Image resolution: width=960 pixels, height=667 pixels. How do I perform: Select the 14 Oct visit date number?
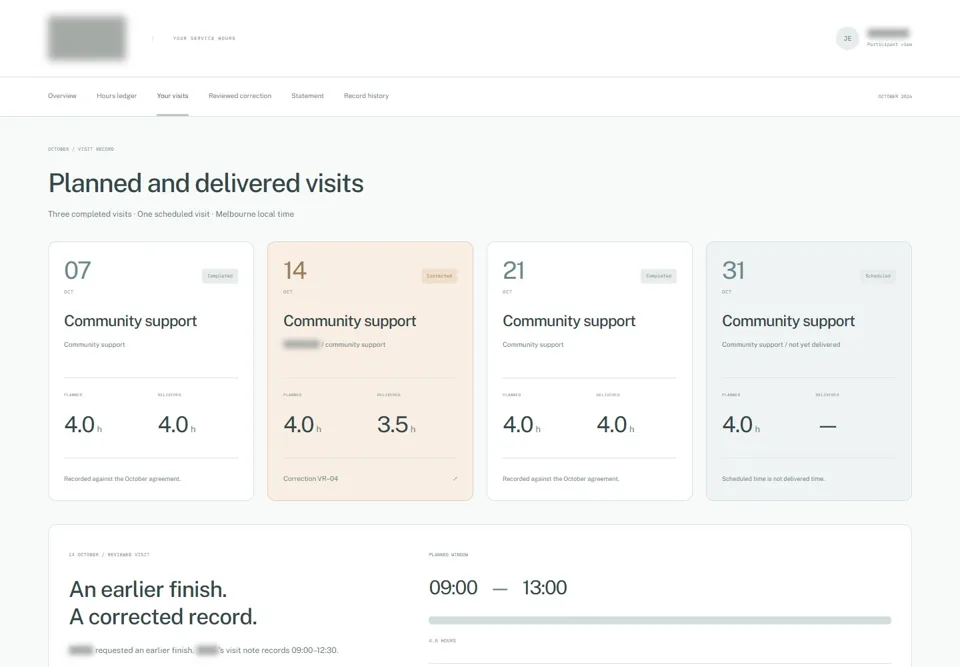click(x=295, y=271)
